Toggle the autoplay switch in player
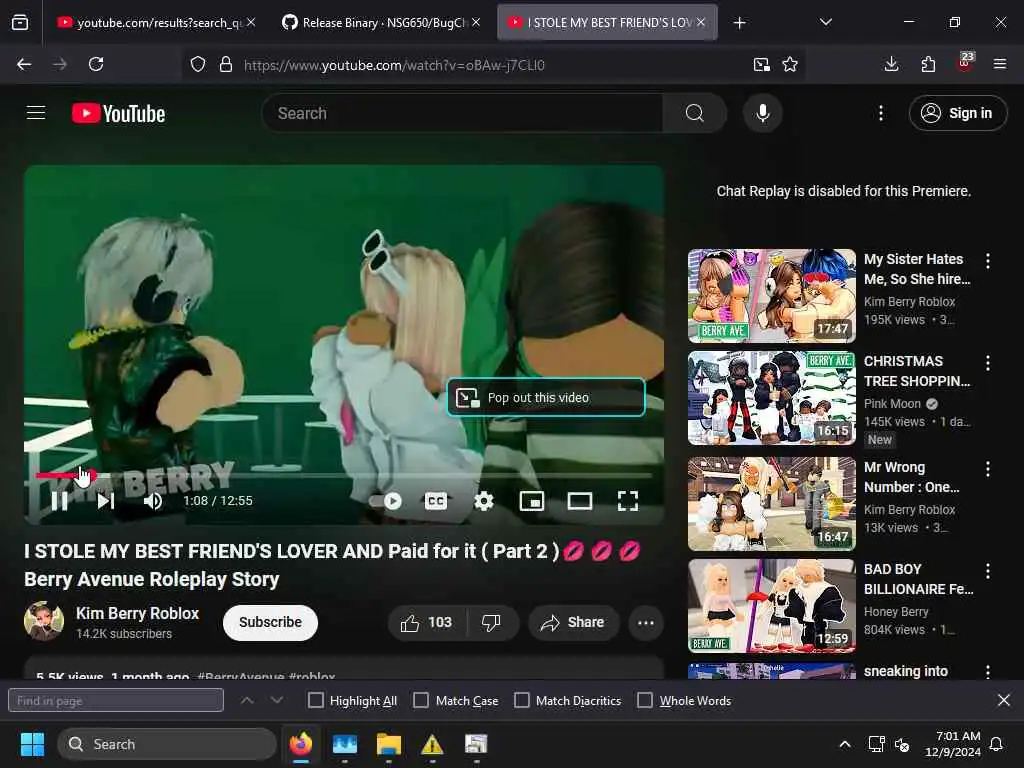The width and height of the screenshot is (1024, 768). pos(385,501)
